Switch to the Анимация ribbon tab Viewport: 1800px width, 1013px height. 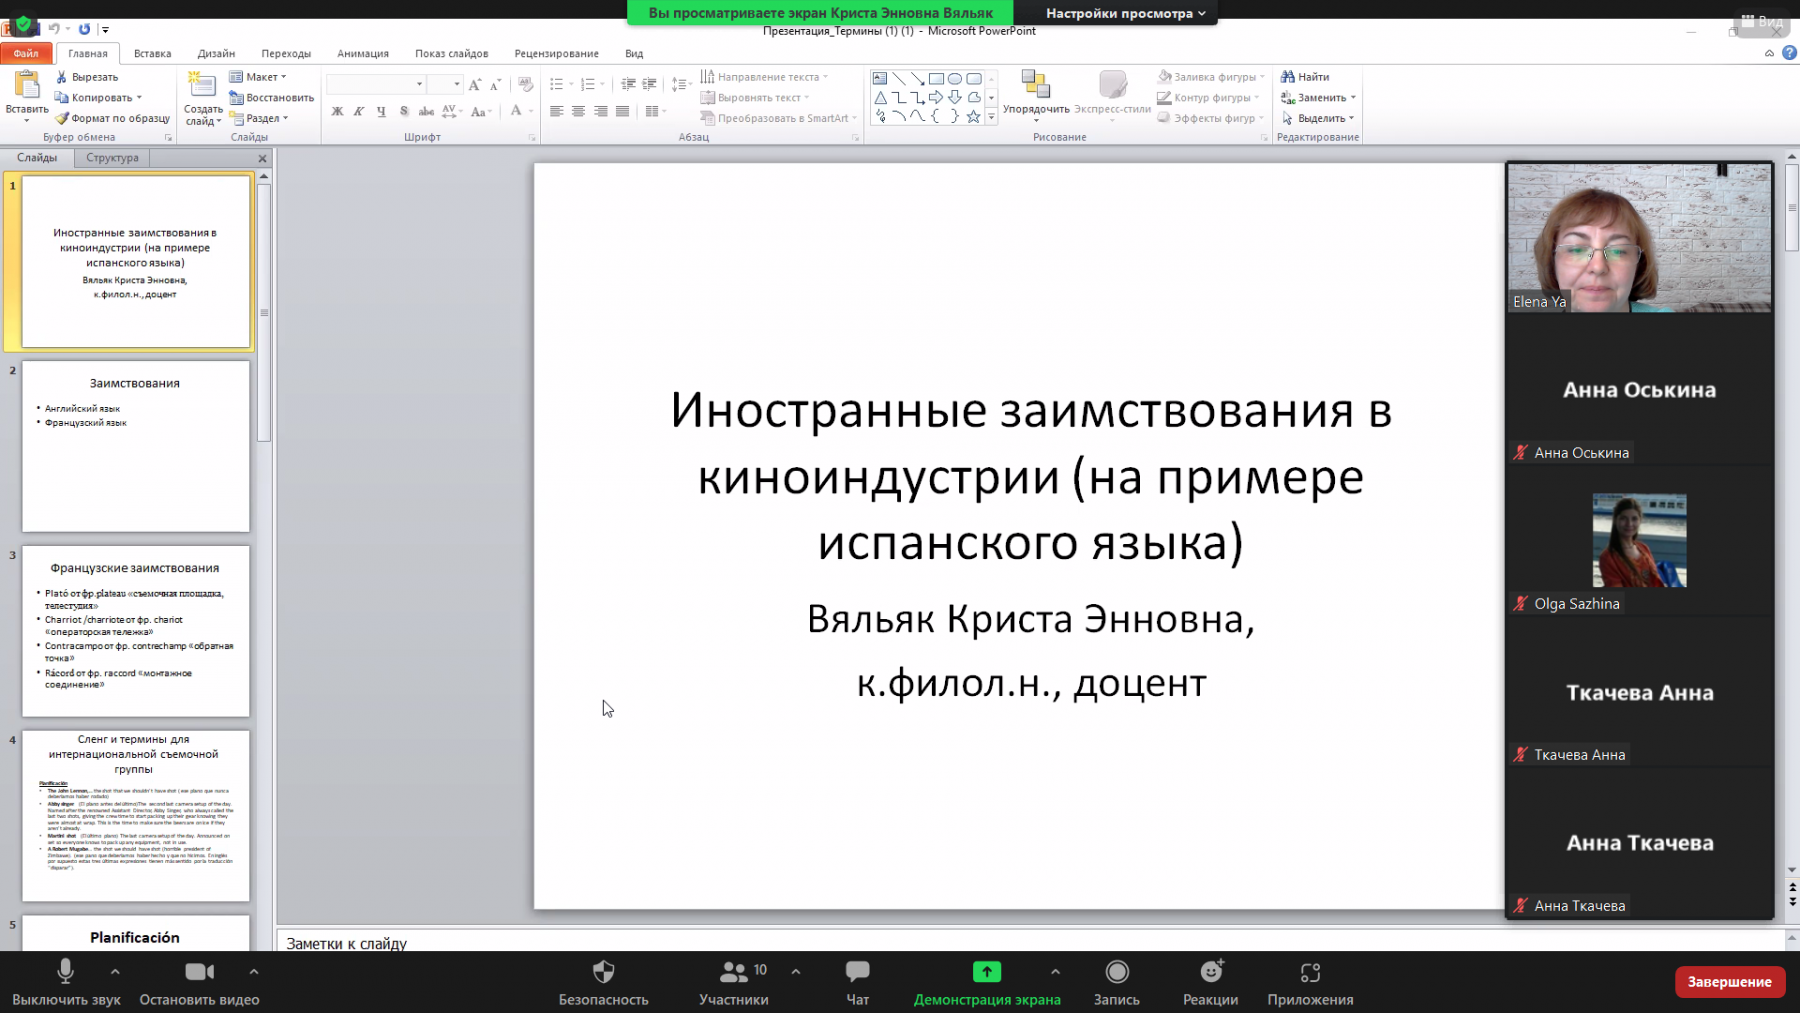(x=363, y=53)
